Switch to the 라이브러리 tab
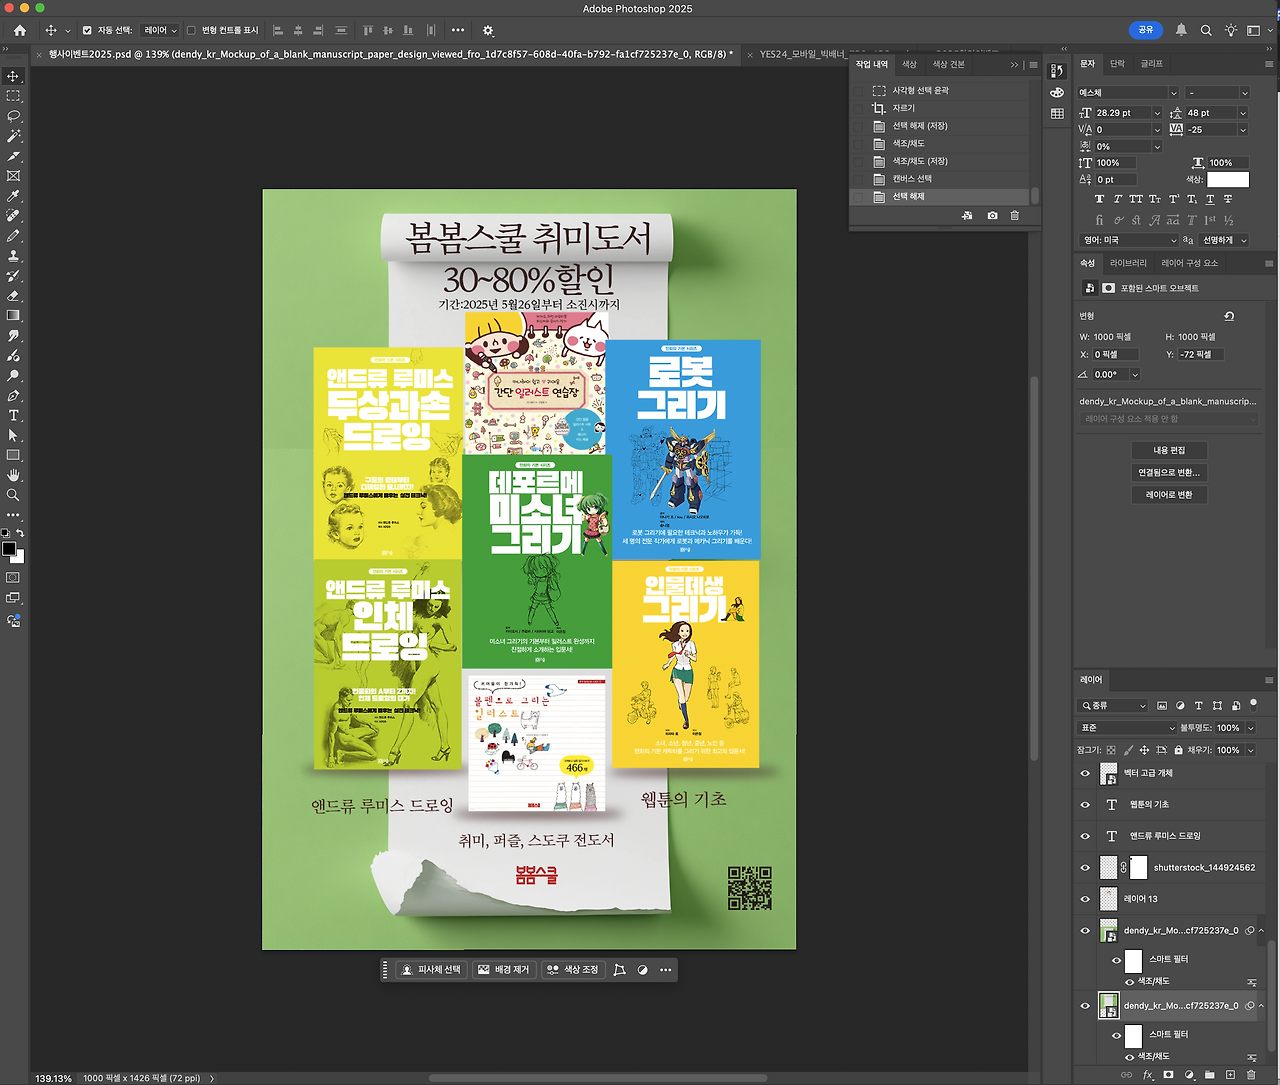Viewport: 1280px width, 1085px height. point(1128,263)
